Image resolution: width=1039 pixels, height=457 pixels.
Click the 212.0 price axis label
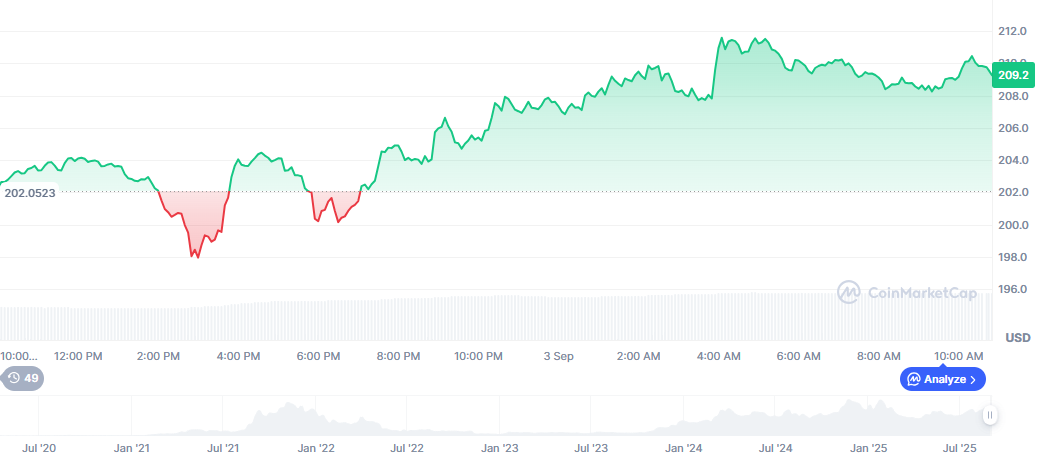pos(1013,32)
